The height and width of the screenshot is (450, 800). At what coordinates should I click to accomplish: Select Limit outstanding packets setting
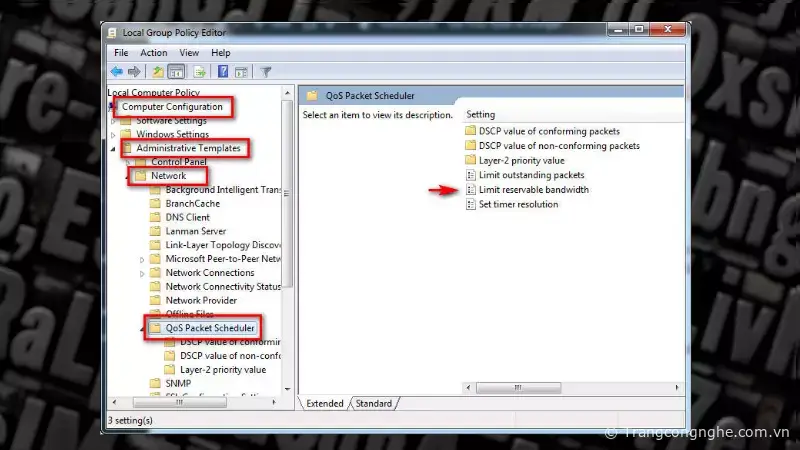[x=531, y=175]
